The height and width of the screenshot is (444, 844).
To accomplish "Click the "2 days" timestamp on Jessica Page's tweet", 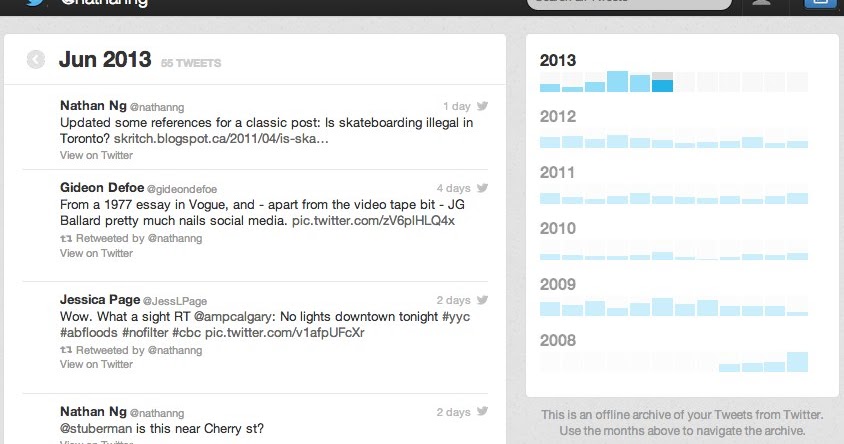I will 454,300.
